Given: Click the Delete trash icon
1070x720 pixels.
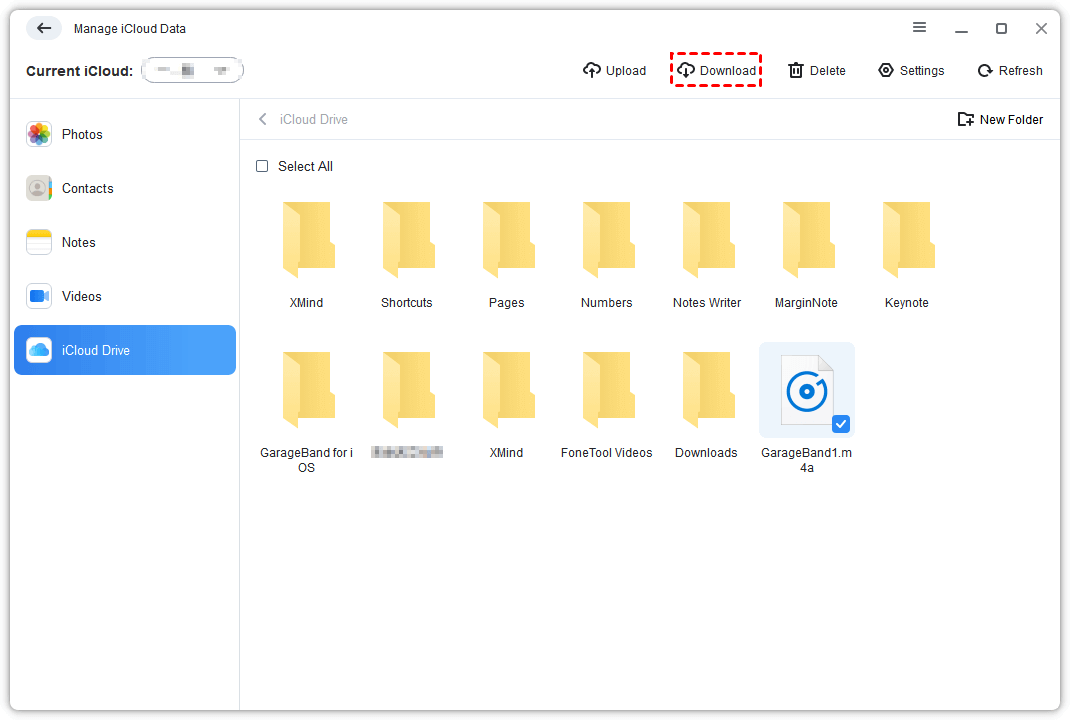Looking at the screenshot, I should tap(796, 70).
